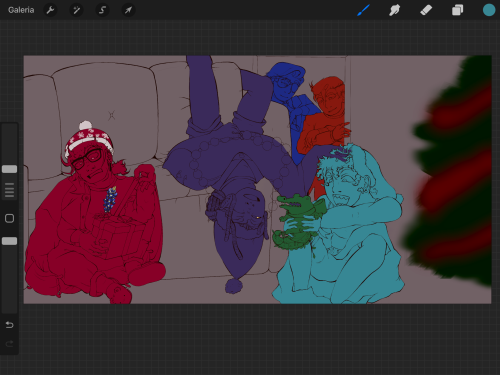Undo the last stroke
Image resolution: width=500 pixels, height=375 pixels.
click(x=9, y=325)
